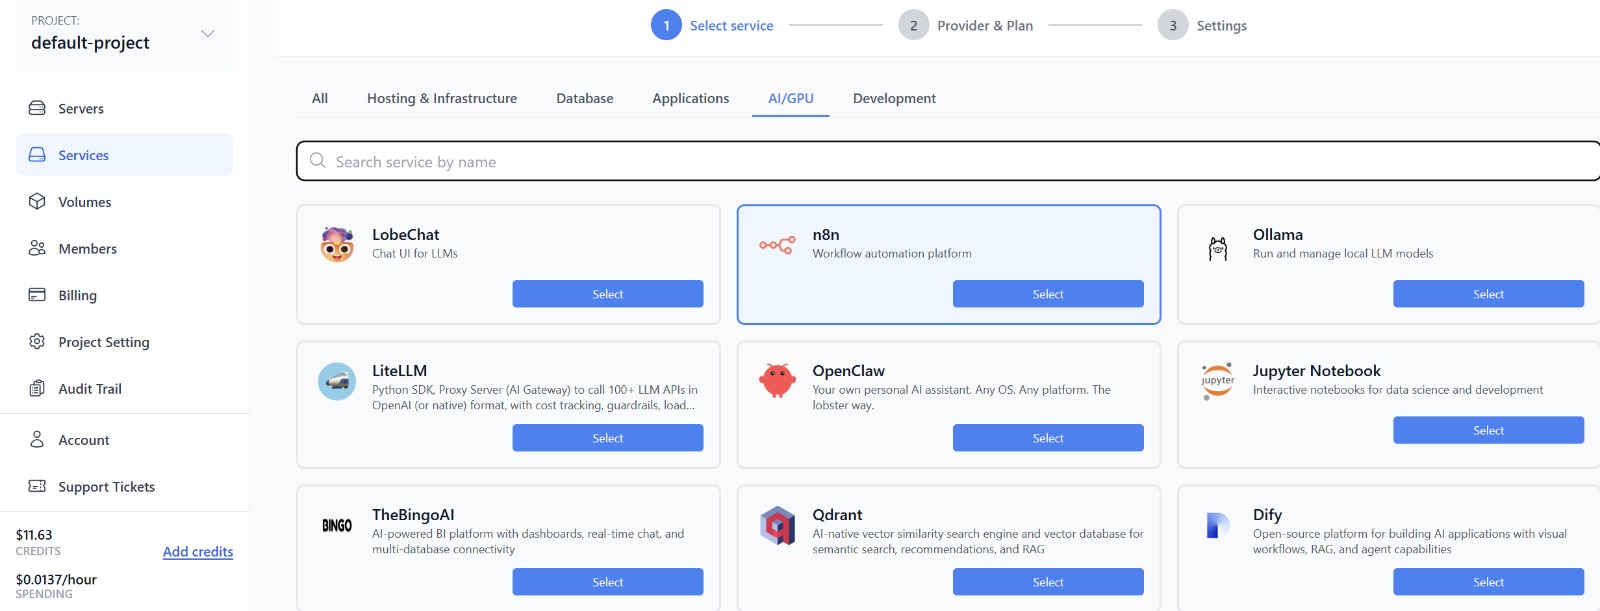Click the OpenClaw red lobster icon

pyautogui.click(x=777, y=380)
